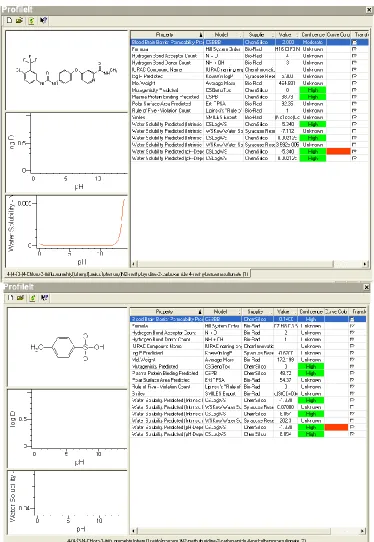Image resolution: width=374 pixels, height=542 pixels.
Task: Click green High cell for Mutagenicity, upper window
Action: 312,90
